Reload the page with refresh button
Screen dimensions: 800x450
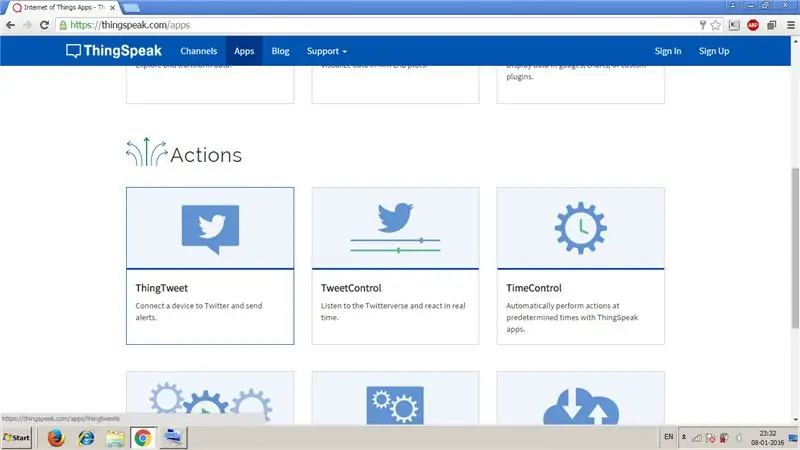[44, 25]
